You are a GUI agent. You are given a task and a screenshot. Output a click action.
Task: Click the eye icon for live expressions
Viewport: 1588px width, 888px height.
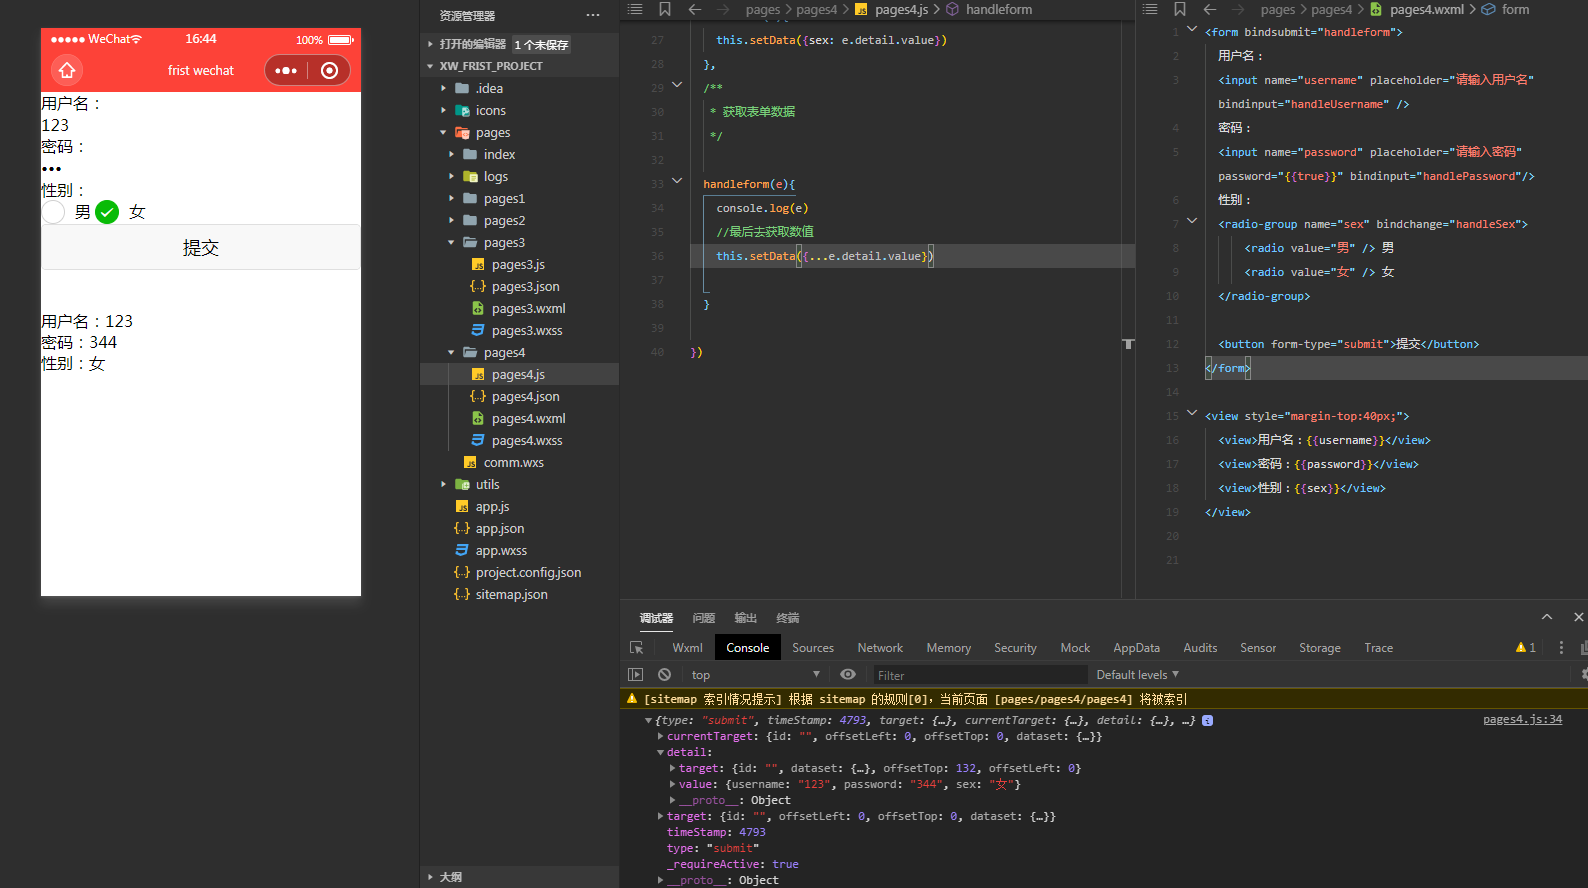(848, 675)
